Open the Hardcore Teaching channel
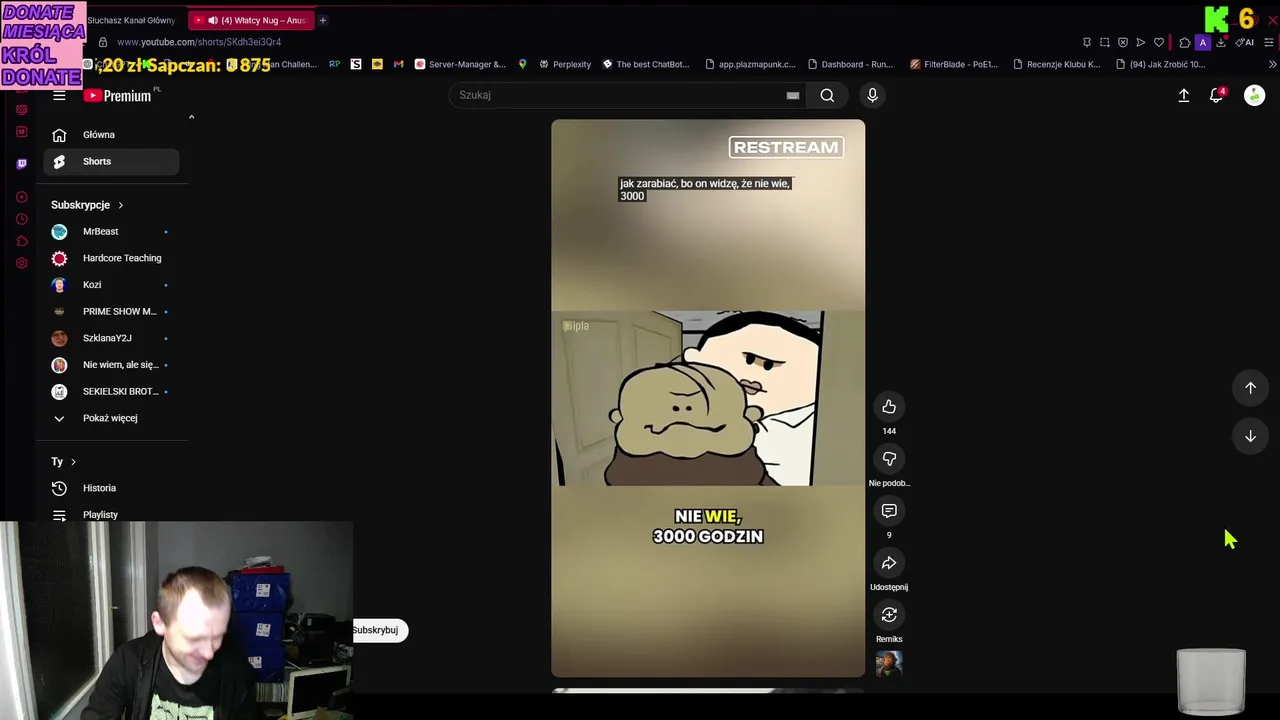 (111, 258)
